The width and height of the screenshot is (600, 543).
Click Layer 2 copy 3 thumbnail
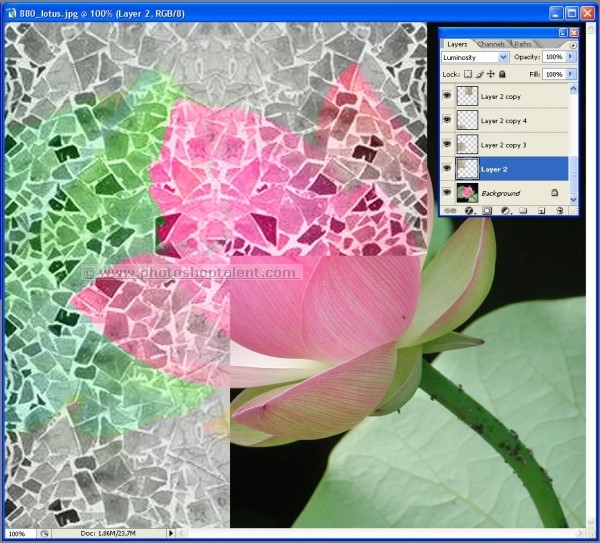click(467, 144)
